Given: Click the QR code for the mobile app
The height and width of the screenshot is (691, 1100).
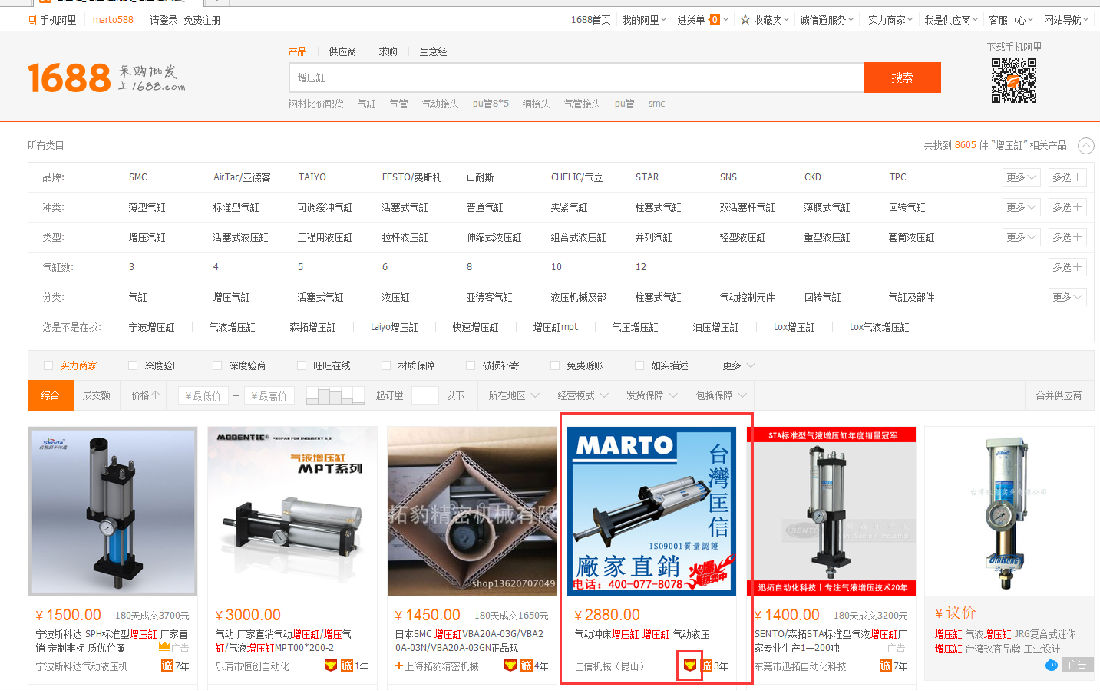Looking at the screenshot, I should (1014, 81).
